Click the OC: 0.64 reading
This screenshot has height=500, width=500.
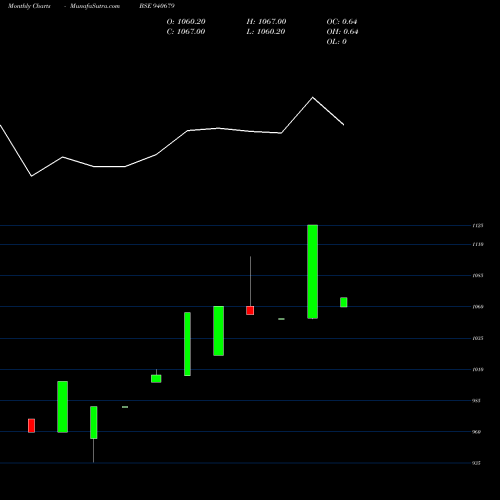point(342,22)
